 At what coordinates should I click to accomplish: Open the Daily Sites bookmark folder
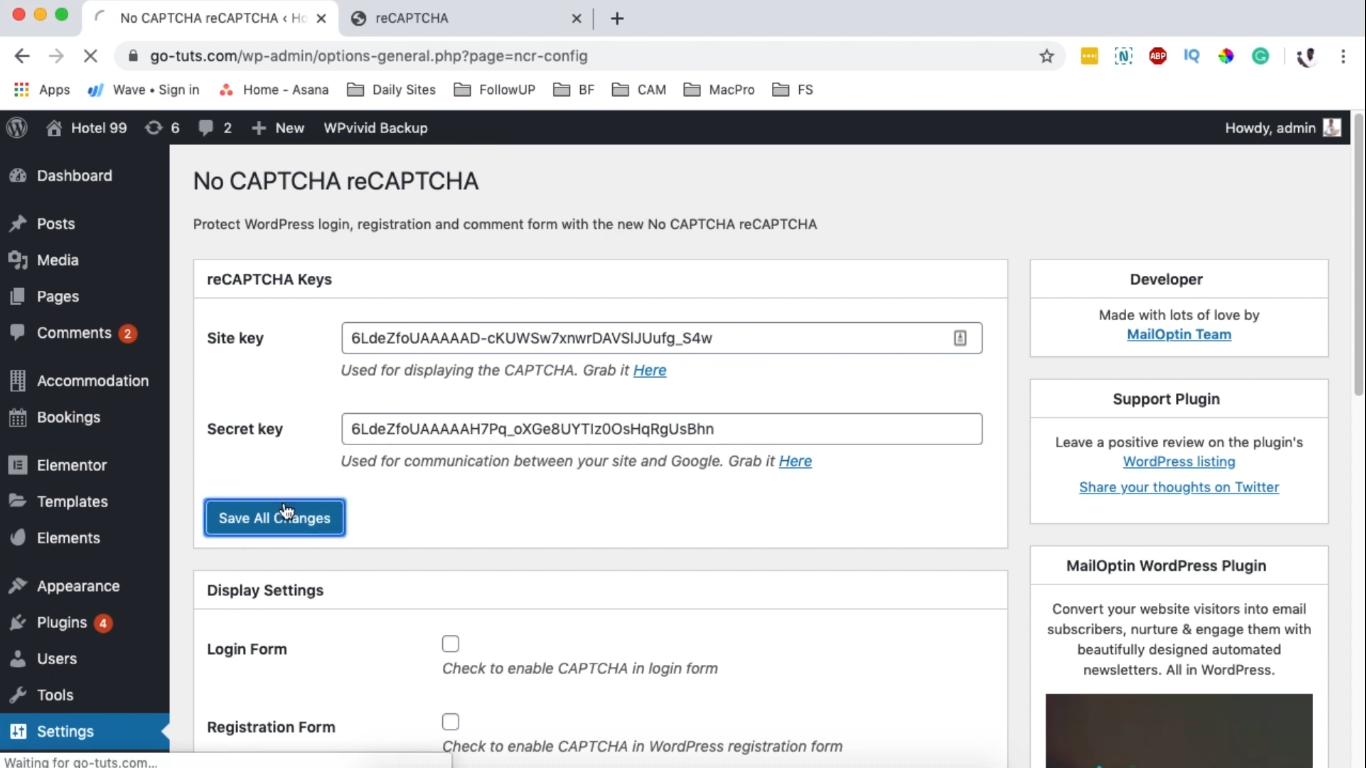coord(391,89)
